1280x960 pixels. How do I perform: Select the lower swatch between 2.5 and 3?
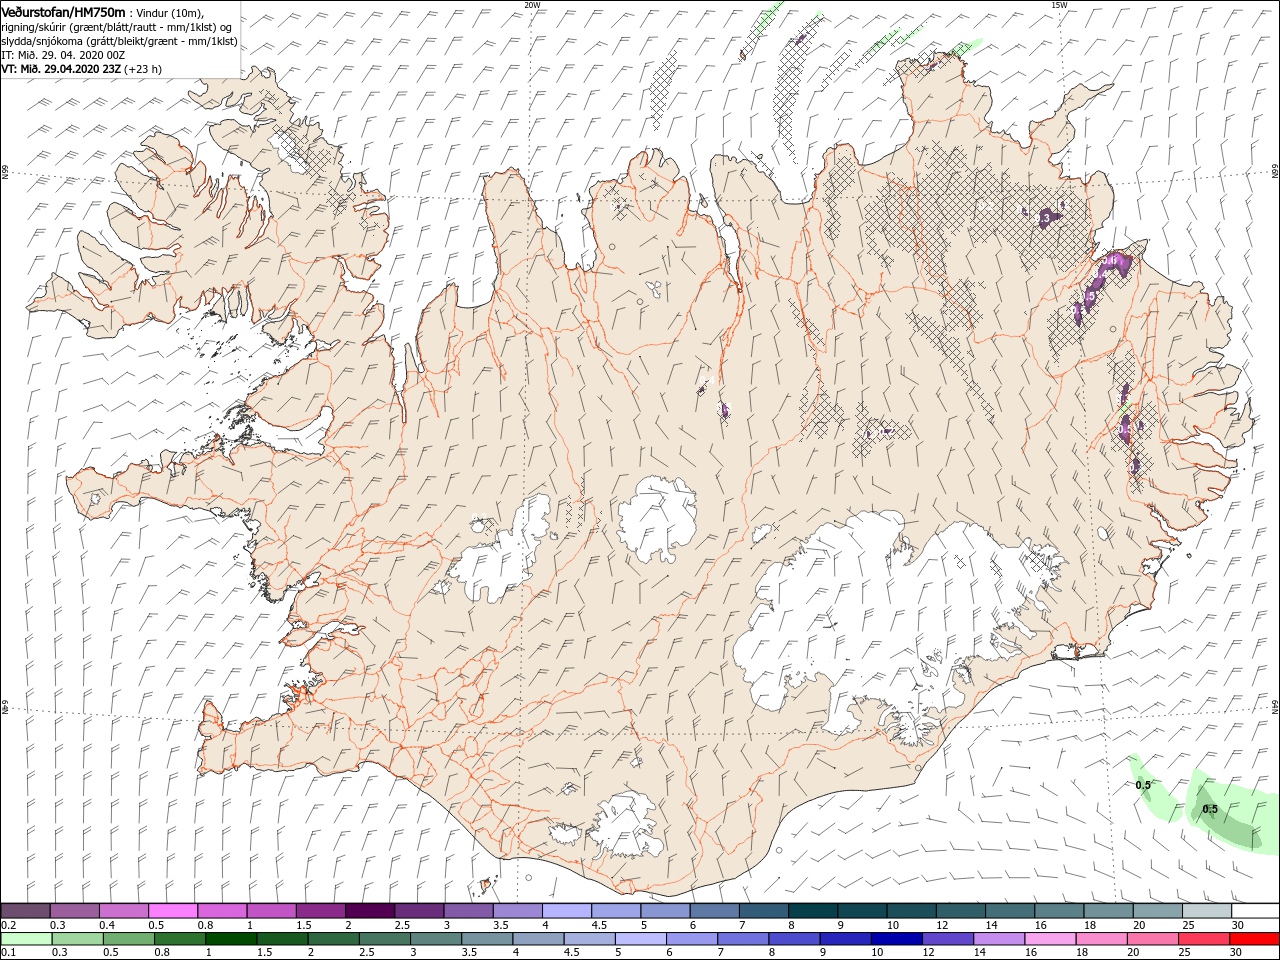[385, 939]
